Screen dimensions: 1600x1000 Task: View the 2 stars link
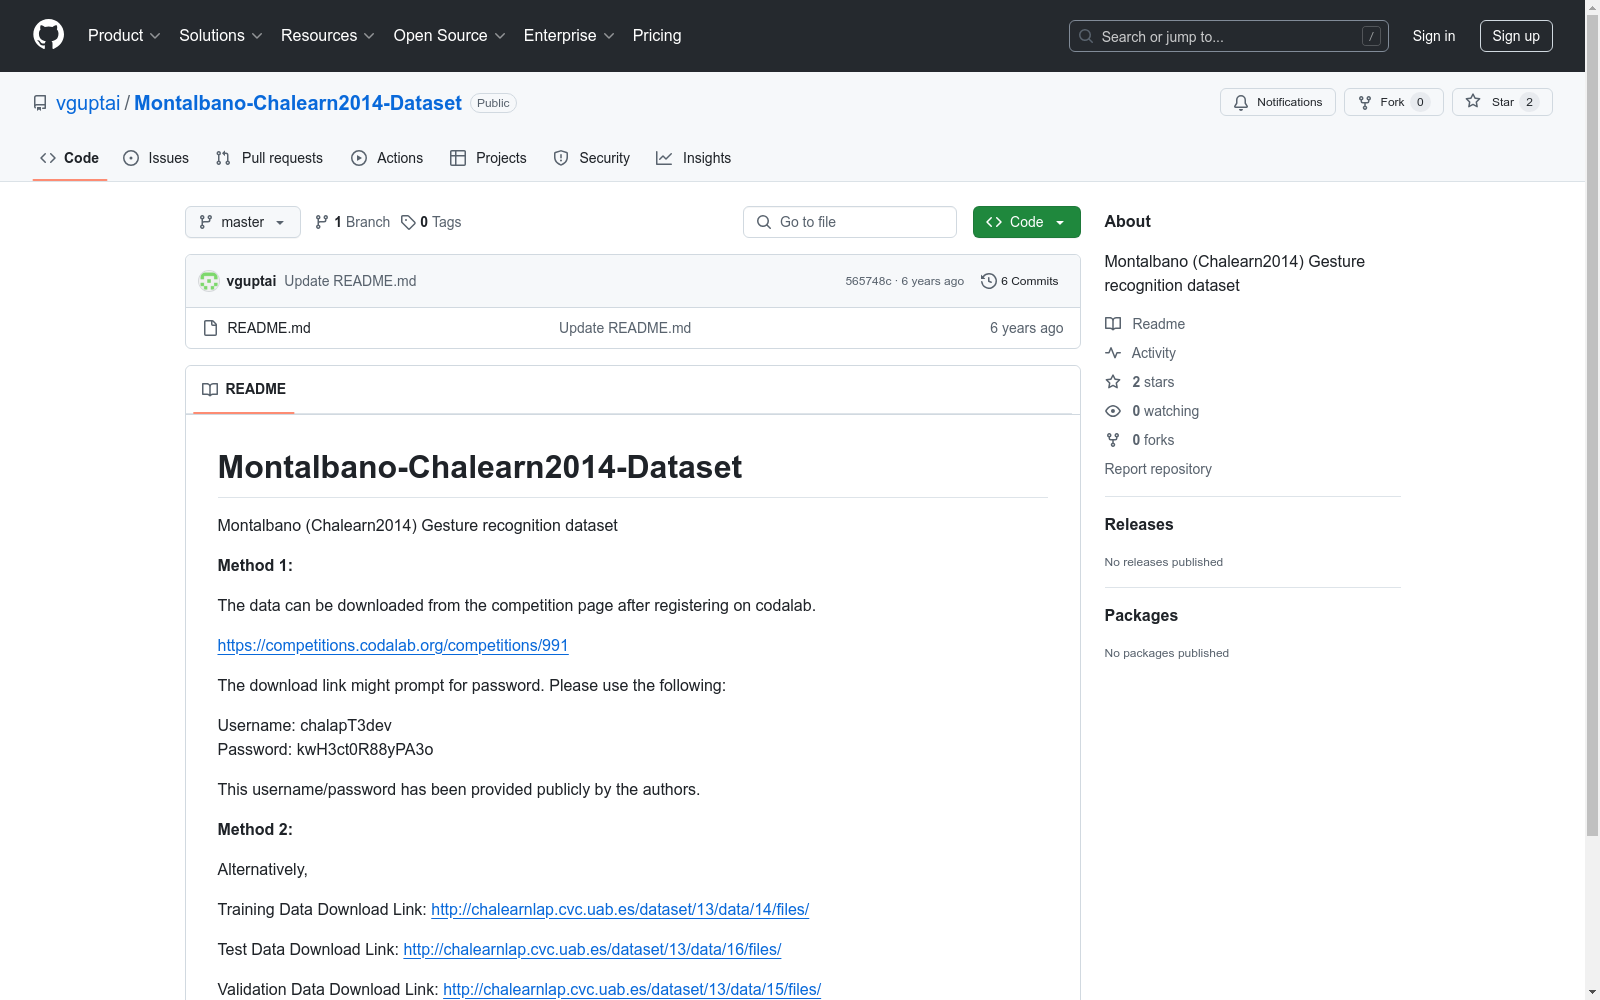pos(1140,382)
